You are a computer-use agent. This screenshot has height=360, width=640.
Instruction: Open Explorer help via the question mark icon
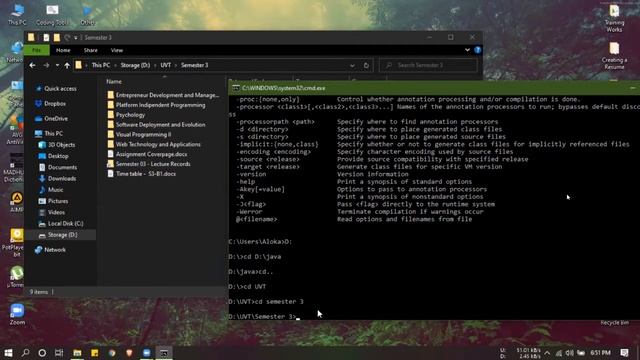pos(478,50)
